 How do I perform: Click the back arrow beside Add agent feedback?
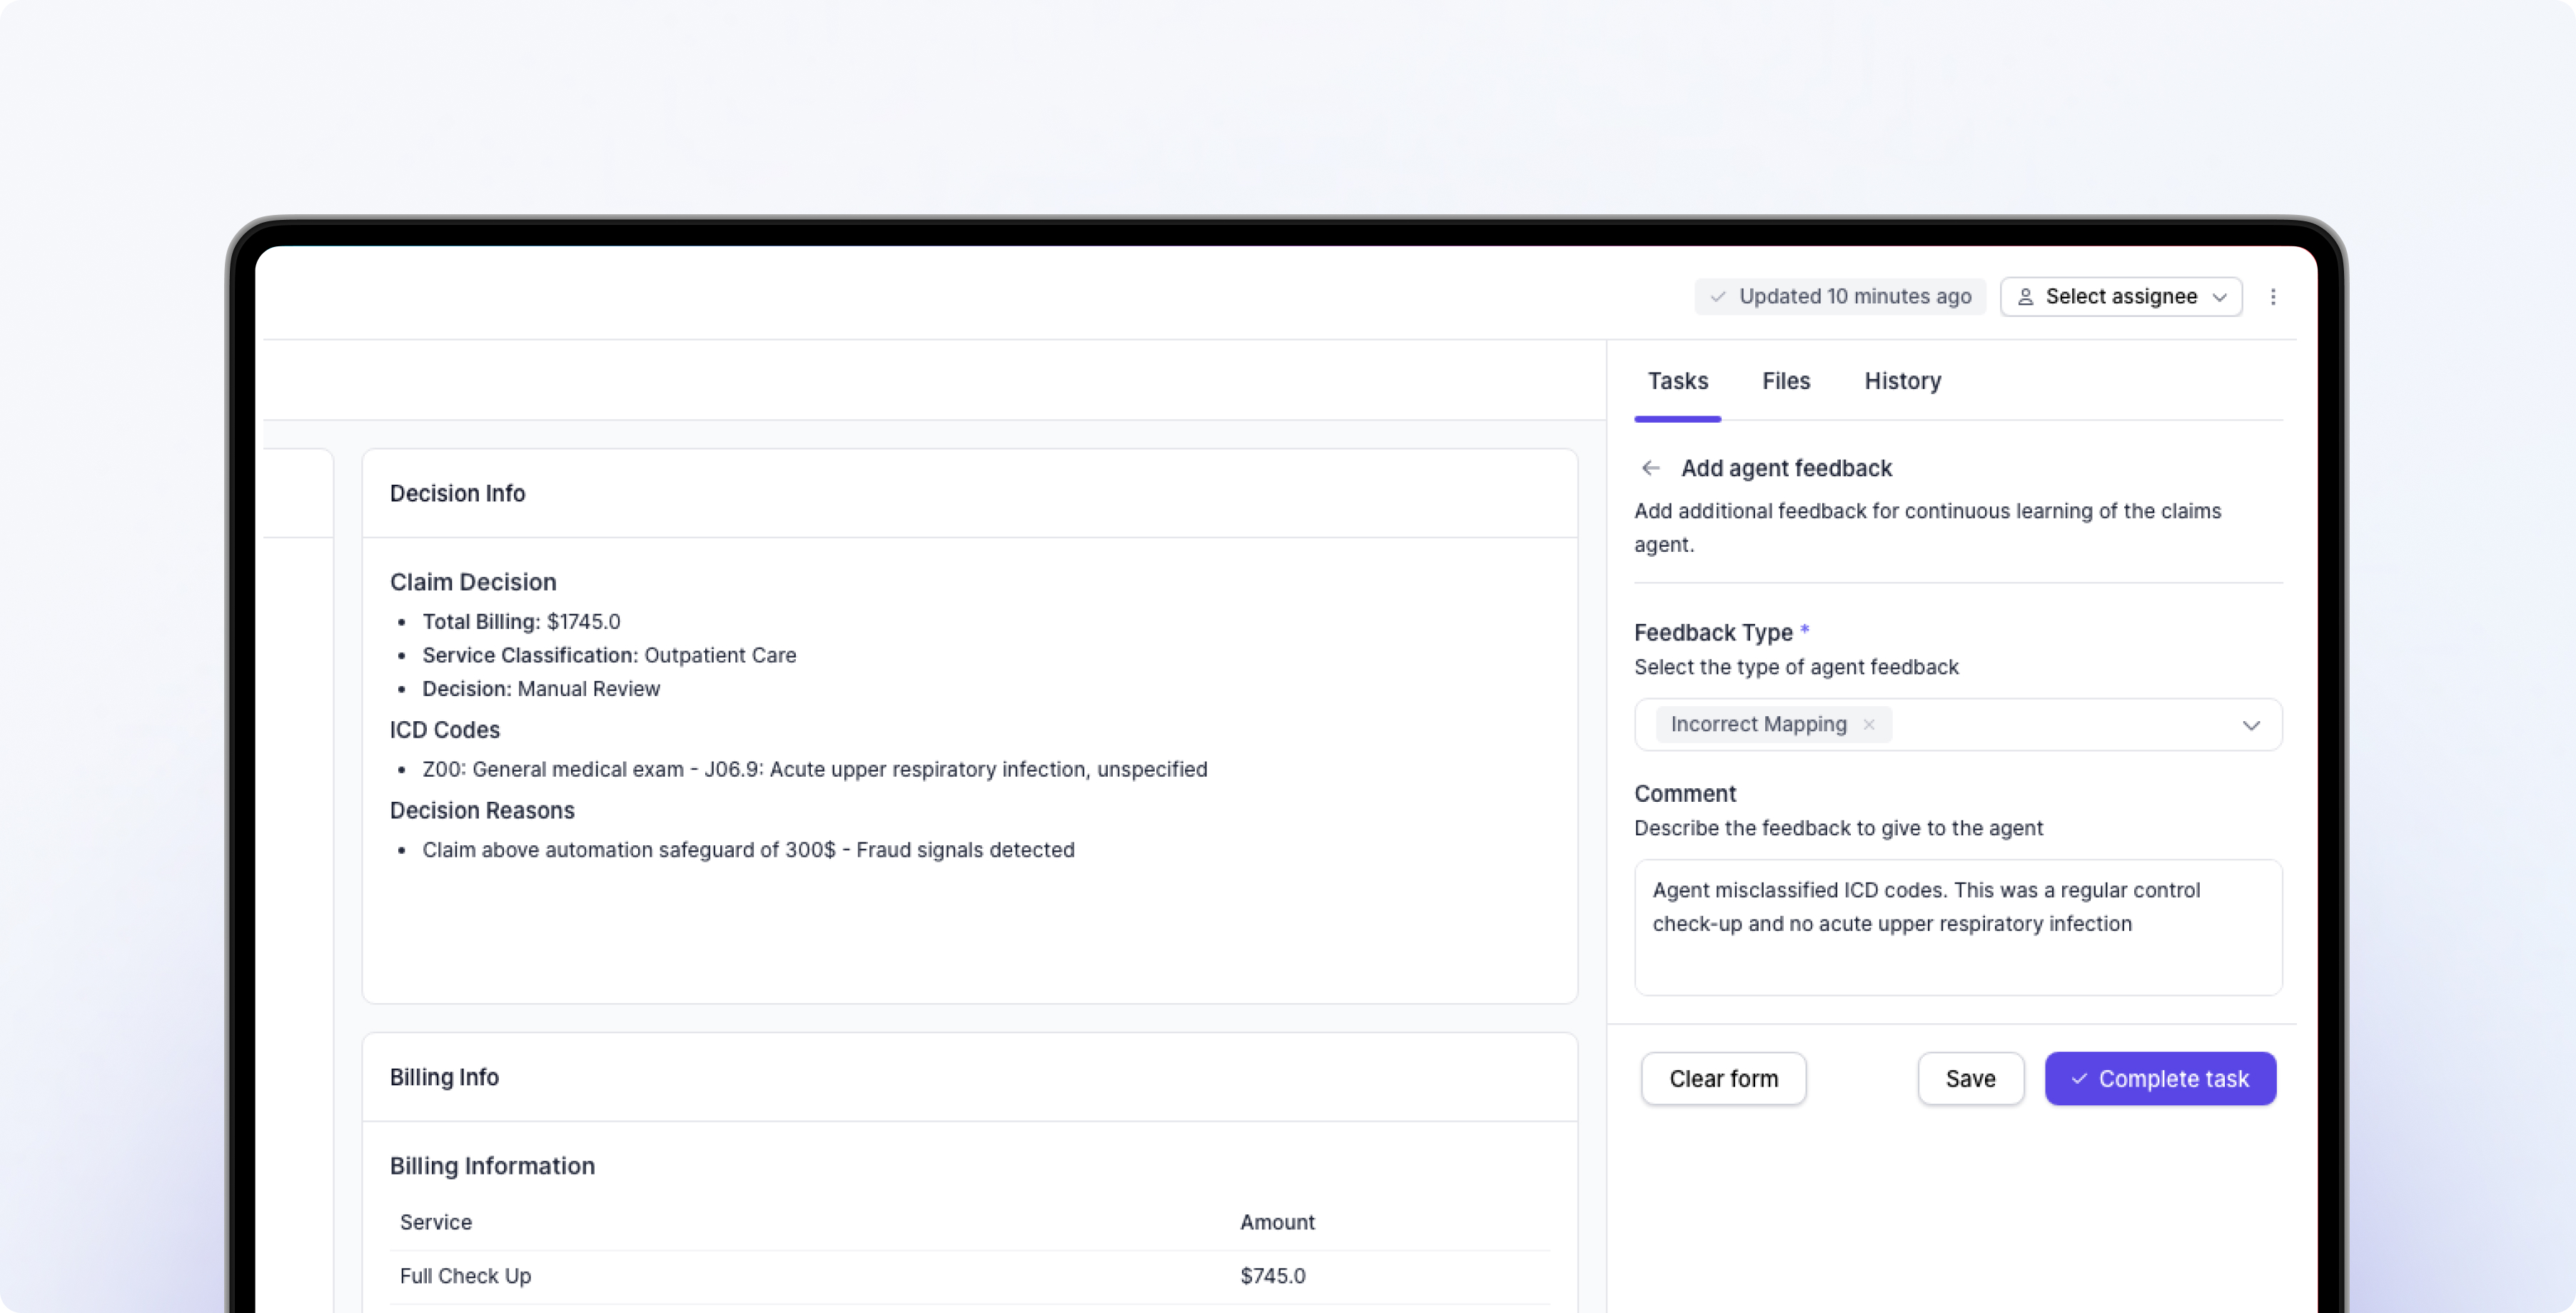(1650, 468)
